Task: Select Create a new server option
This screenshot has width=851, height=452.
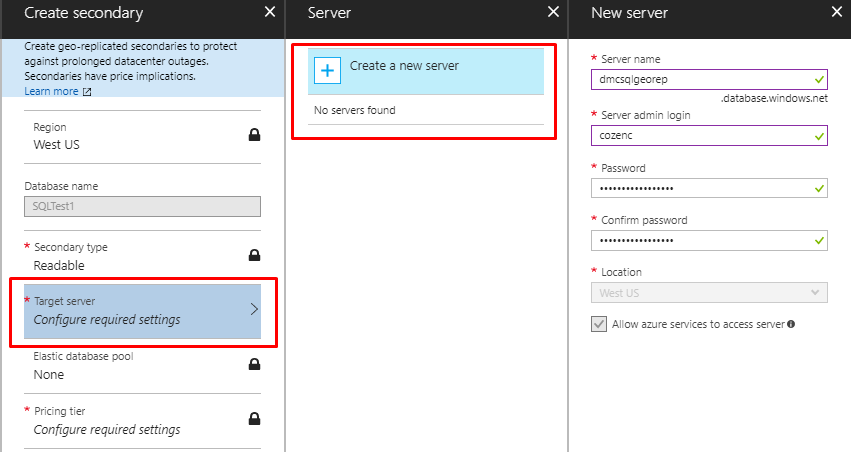Action: 426,71
